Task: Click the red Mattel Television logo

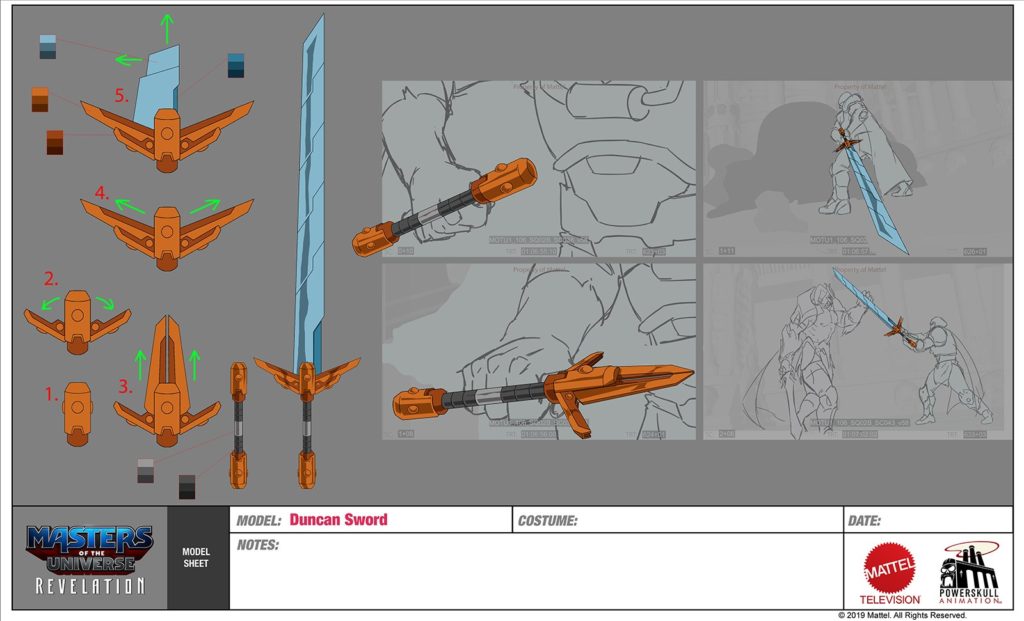Action: (x=890, y=573)
